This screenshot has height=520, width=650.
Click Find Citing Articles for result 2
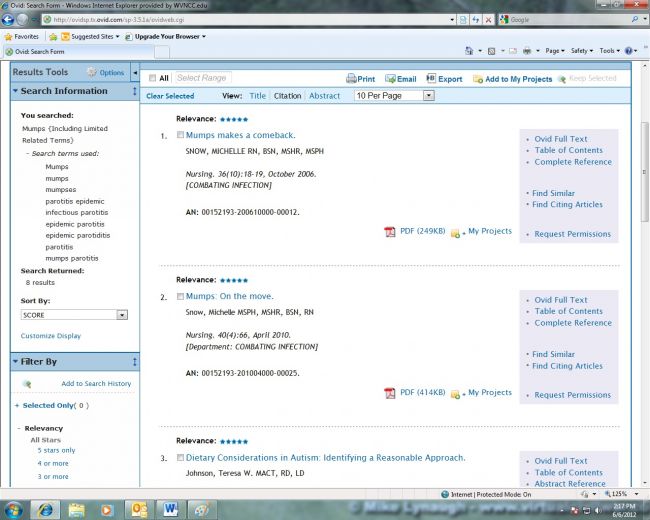point(567,366)
